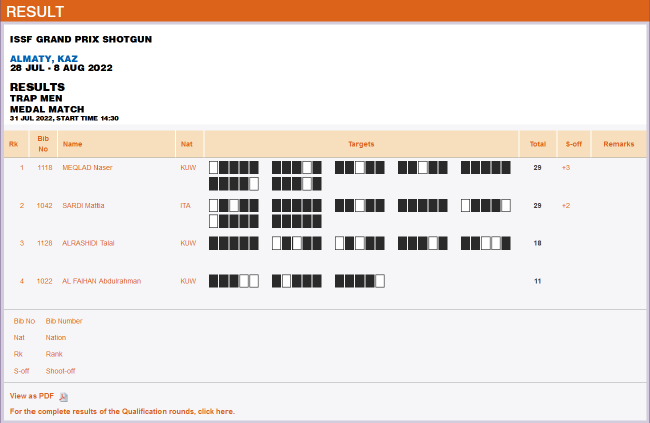Click the start time line 31 JUL 2022

pos(64,118)
